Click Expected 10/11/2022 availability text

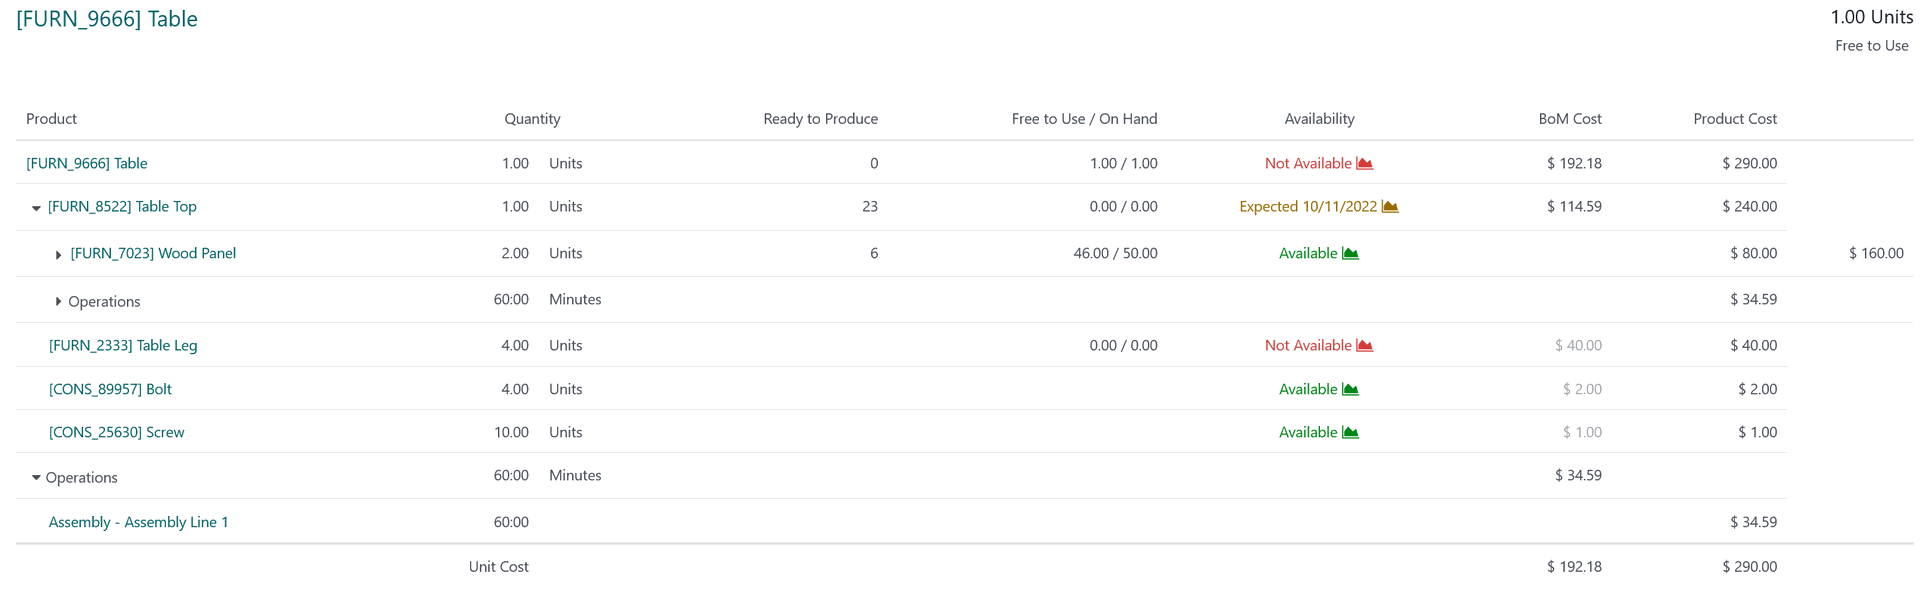[1307, 207]
